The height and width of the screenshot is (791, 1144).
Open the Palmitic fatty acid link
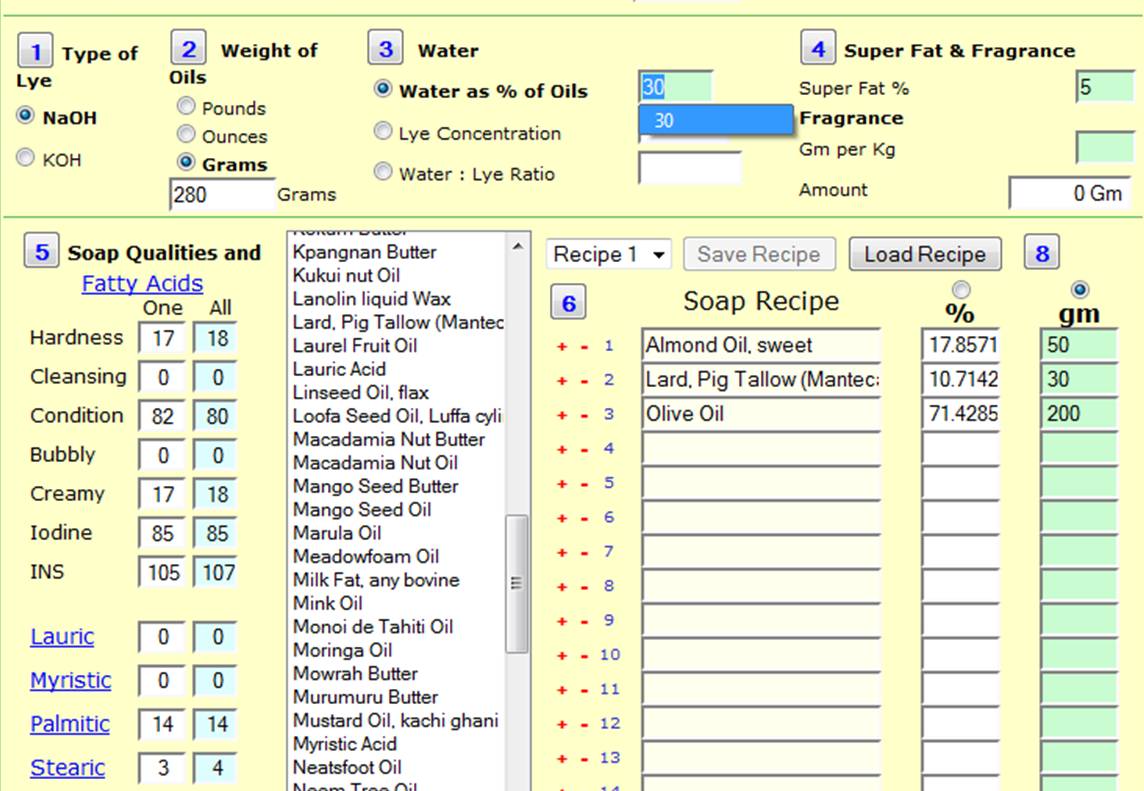(x=70, y=724)
